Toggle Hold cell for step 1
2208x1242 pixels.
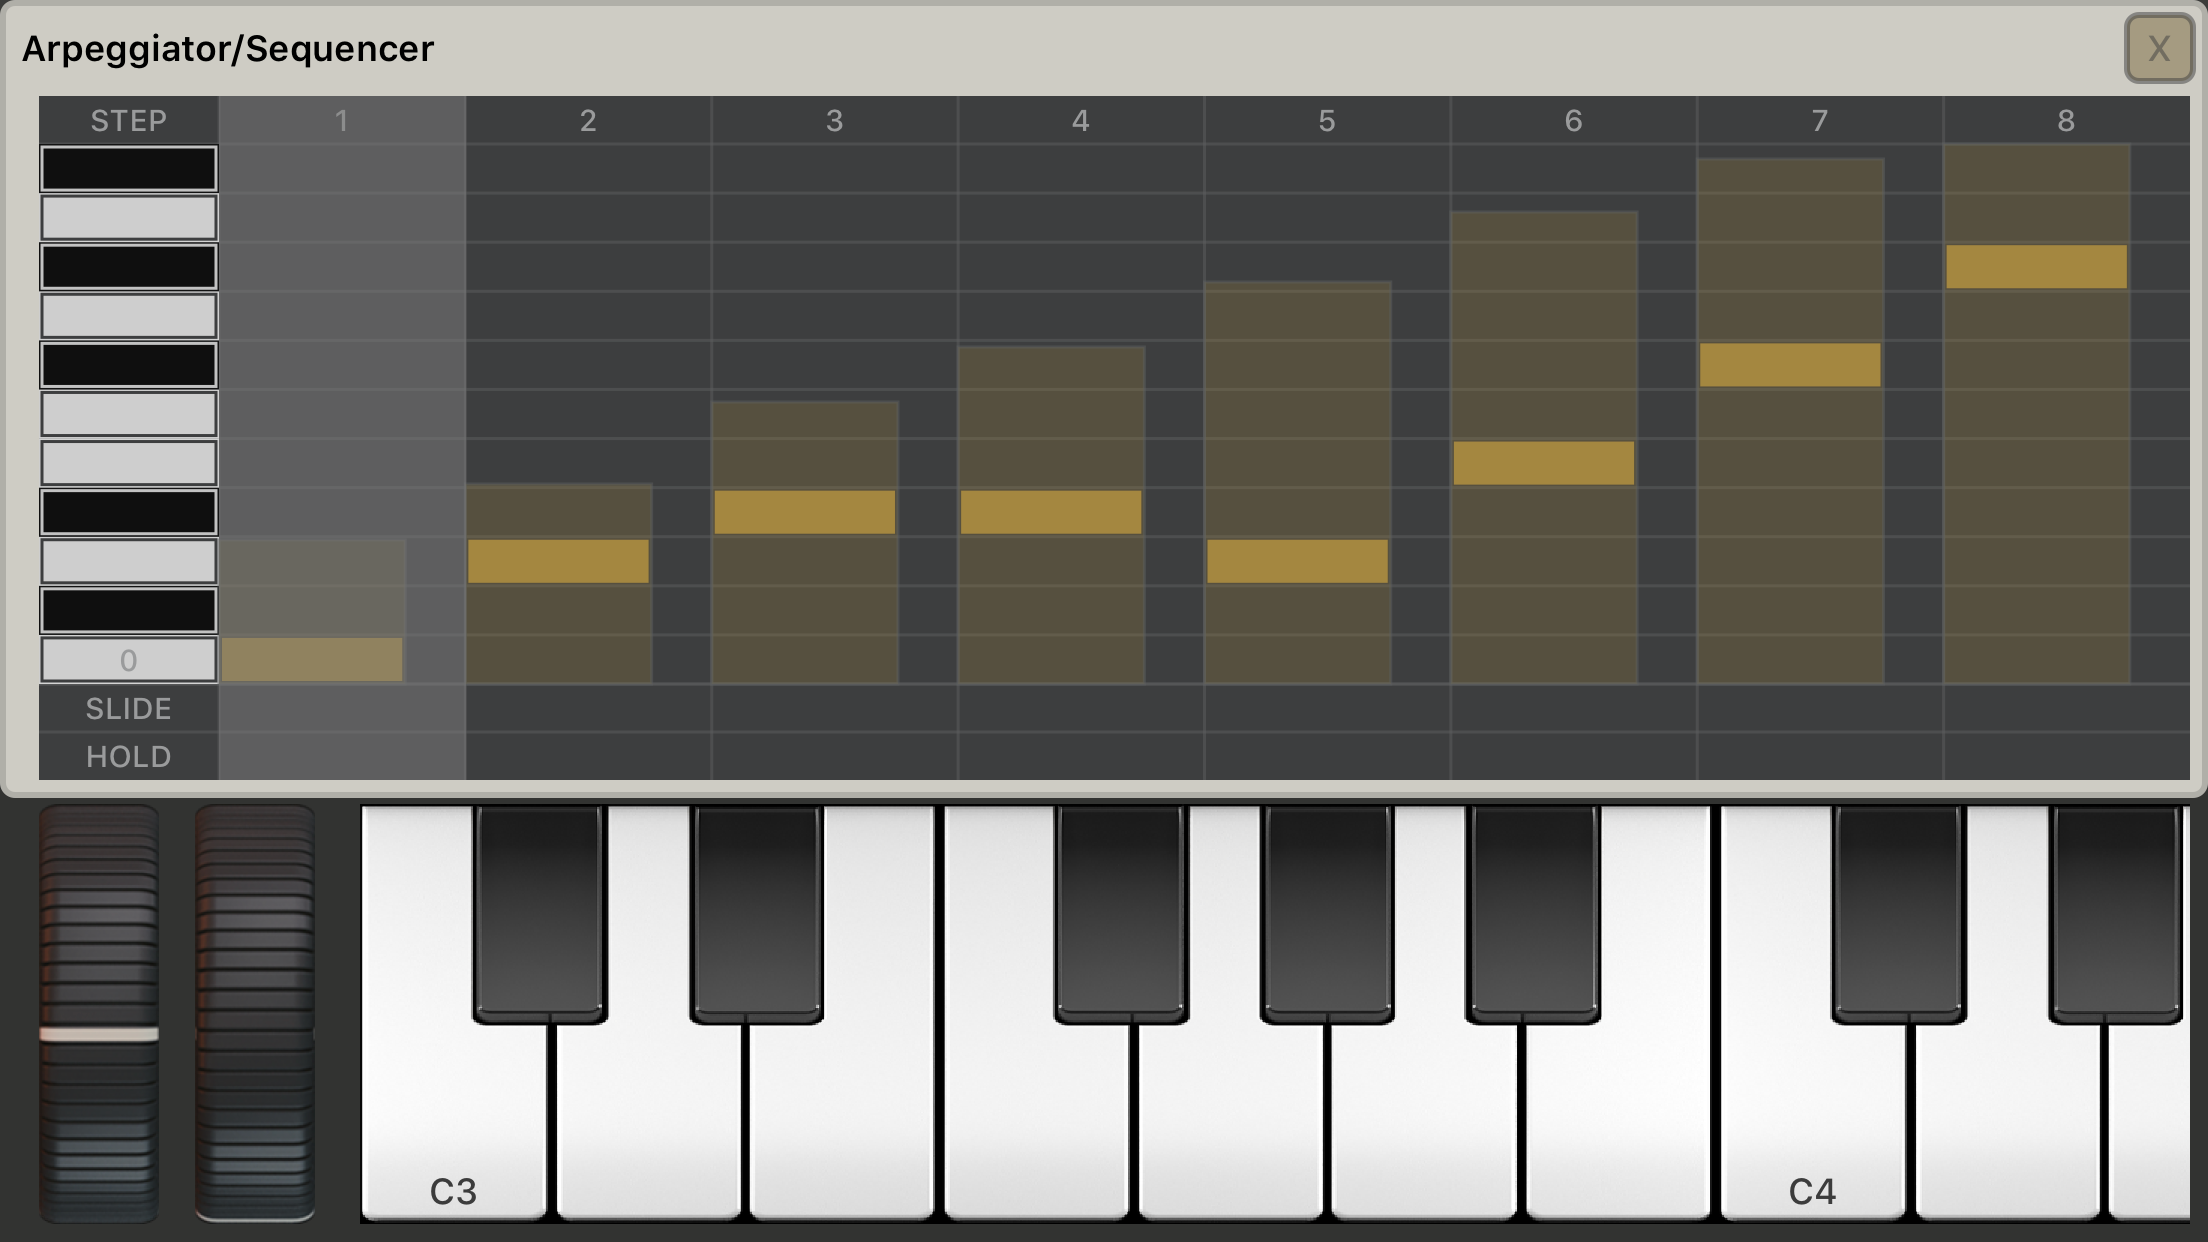click(342, 756)
